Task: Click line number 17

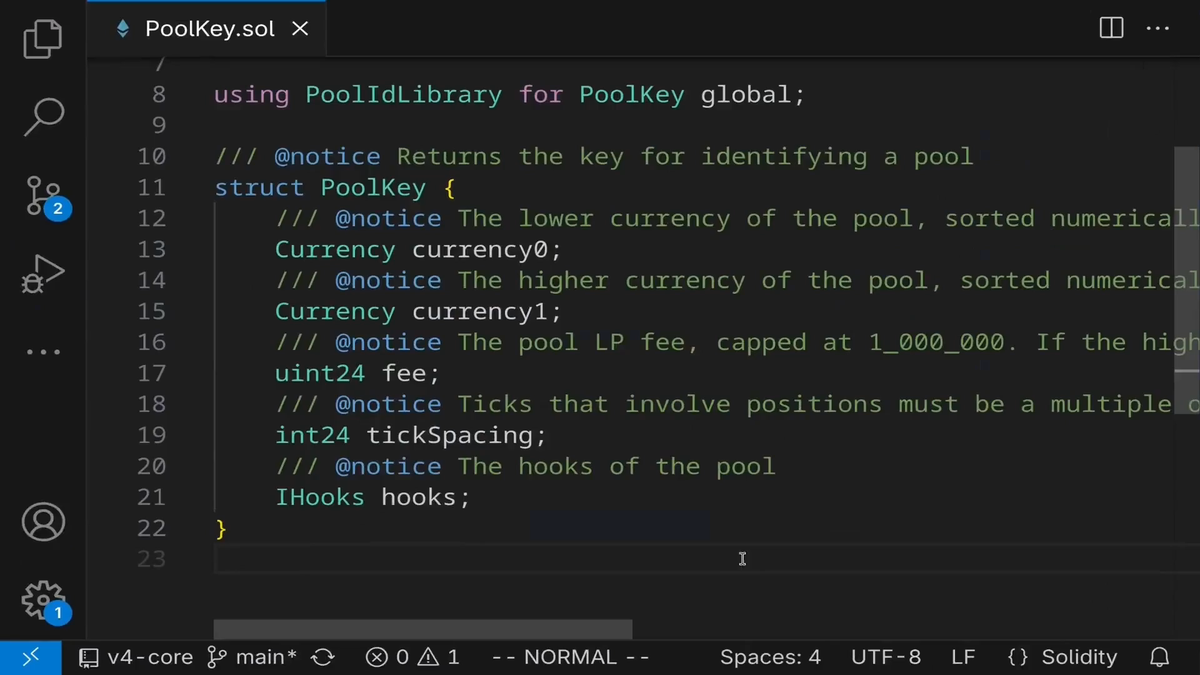Action: [152, 373]
